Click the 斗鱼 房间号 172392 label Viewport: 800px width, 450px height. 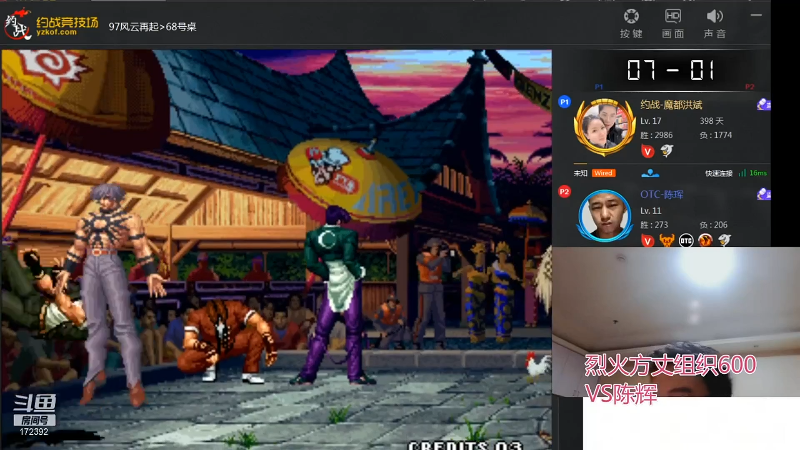point(34,415)
